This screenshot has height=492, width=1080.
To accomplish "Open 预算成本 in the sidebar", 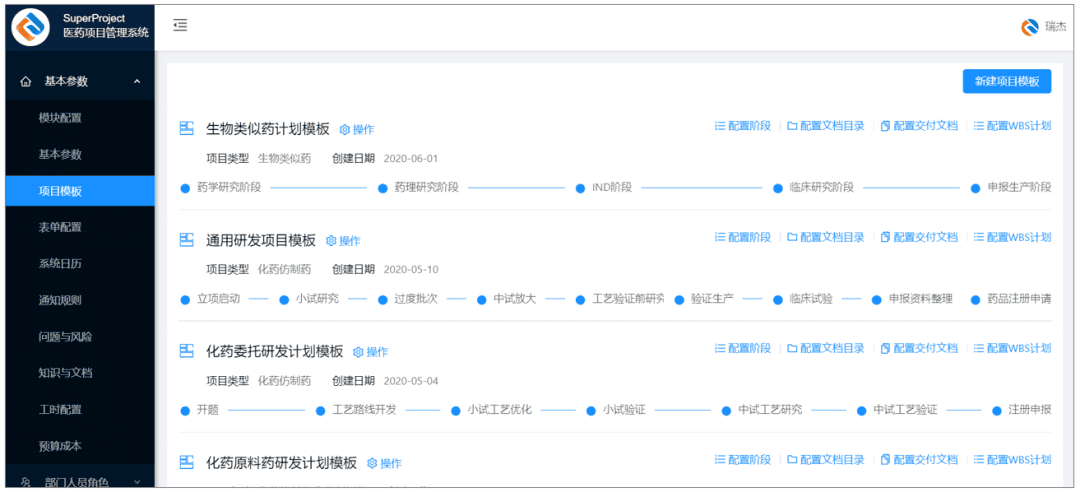I will [80, 446].
